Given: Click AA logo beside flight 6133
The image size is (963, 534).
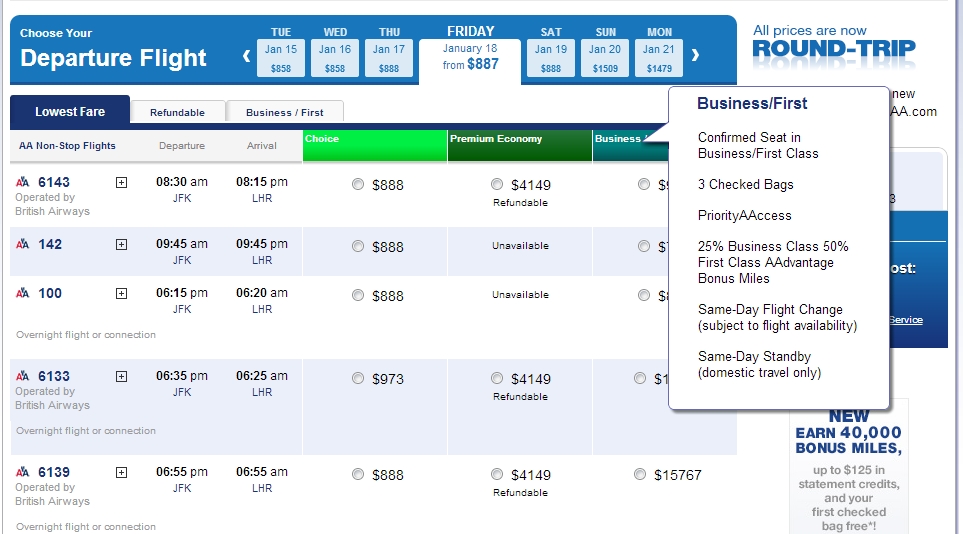Looking at the screenshot, I should click(x=23, y=377).
